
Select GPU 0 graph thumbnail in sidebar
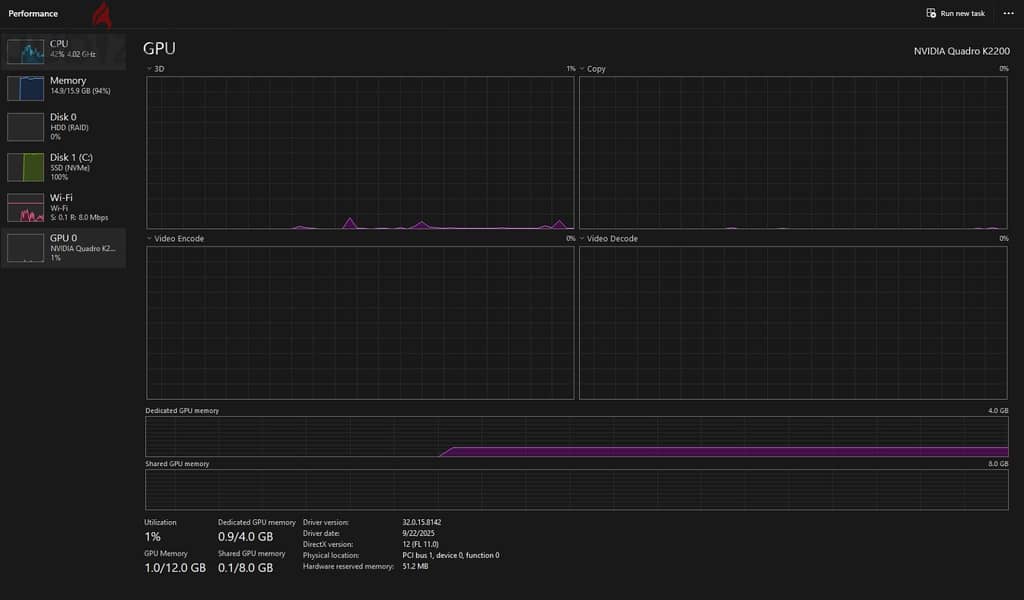pos(25,248)
